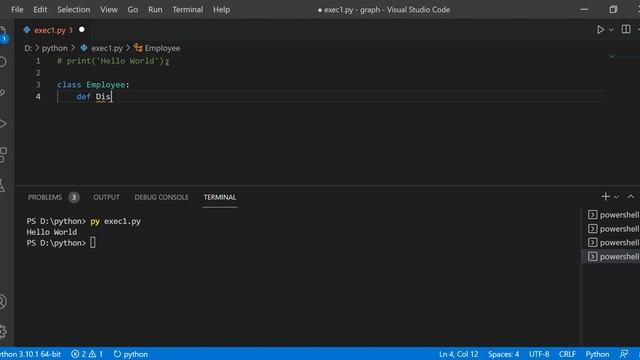Open the Help menu
The image size is (640, 360).
click(x=221, y=9)
